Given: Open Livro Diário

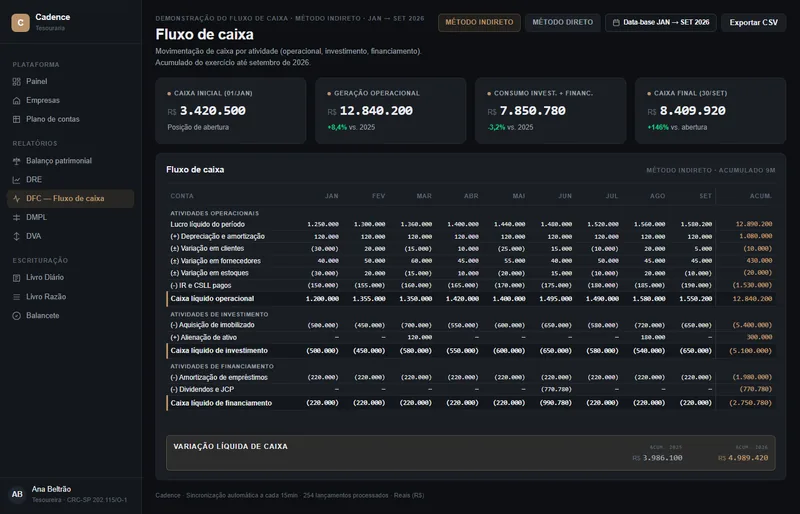Looking at the screenshot, I should click(x=70, y=278).
